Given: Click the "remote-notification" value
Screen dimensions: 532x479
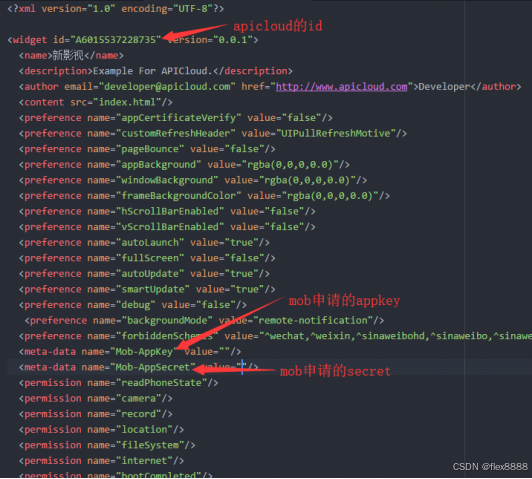Looking at the screenshot, I should (x=313, y=321).
